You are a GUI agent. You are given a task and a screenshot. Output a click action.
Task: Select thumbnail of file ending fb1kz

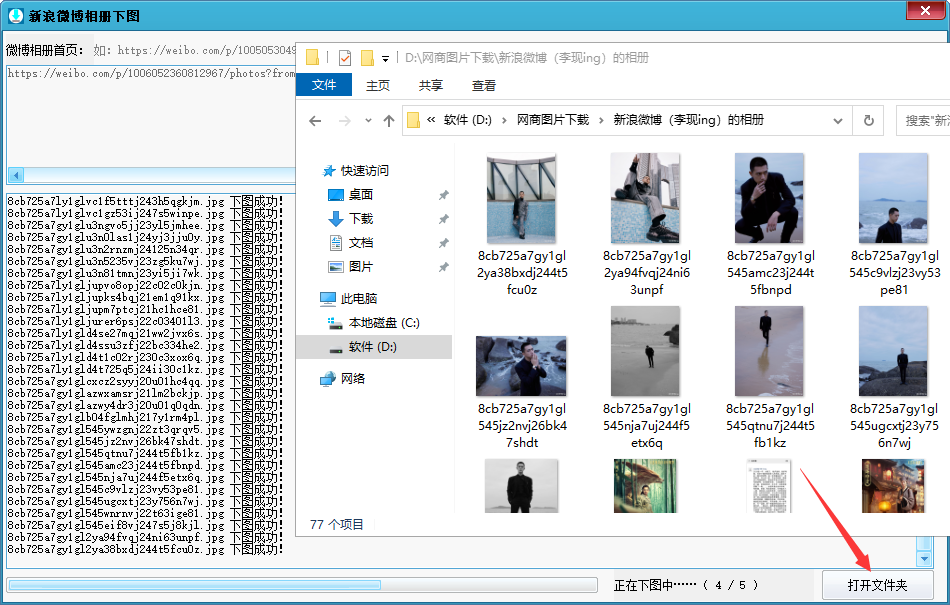point(769,351)
